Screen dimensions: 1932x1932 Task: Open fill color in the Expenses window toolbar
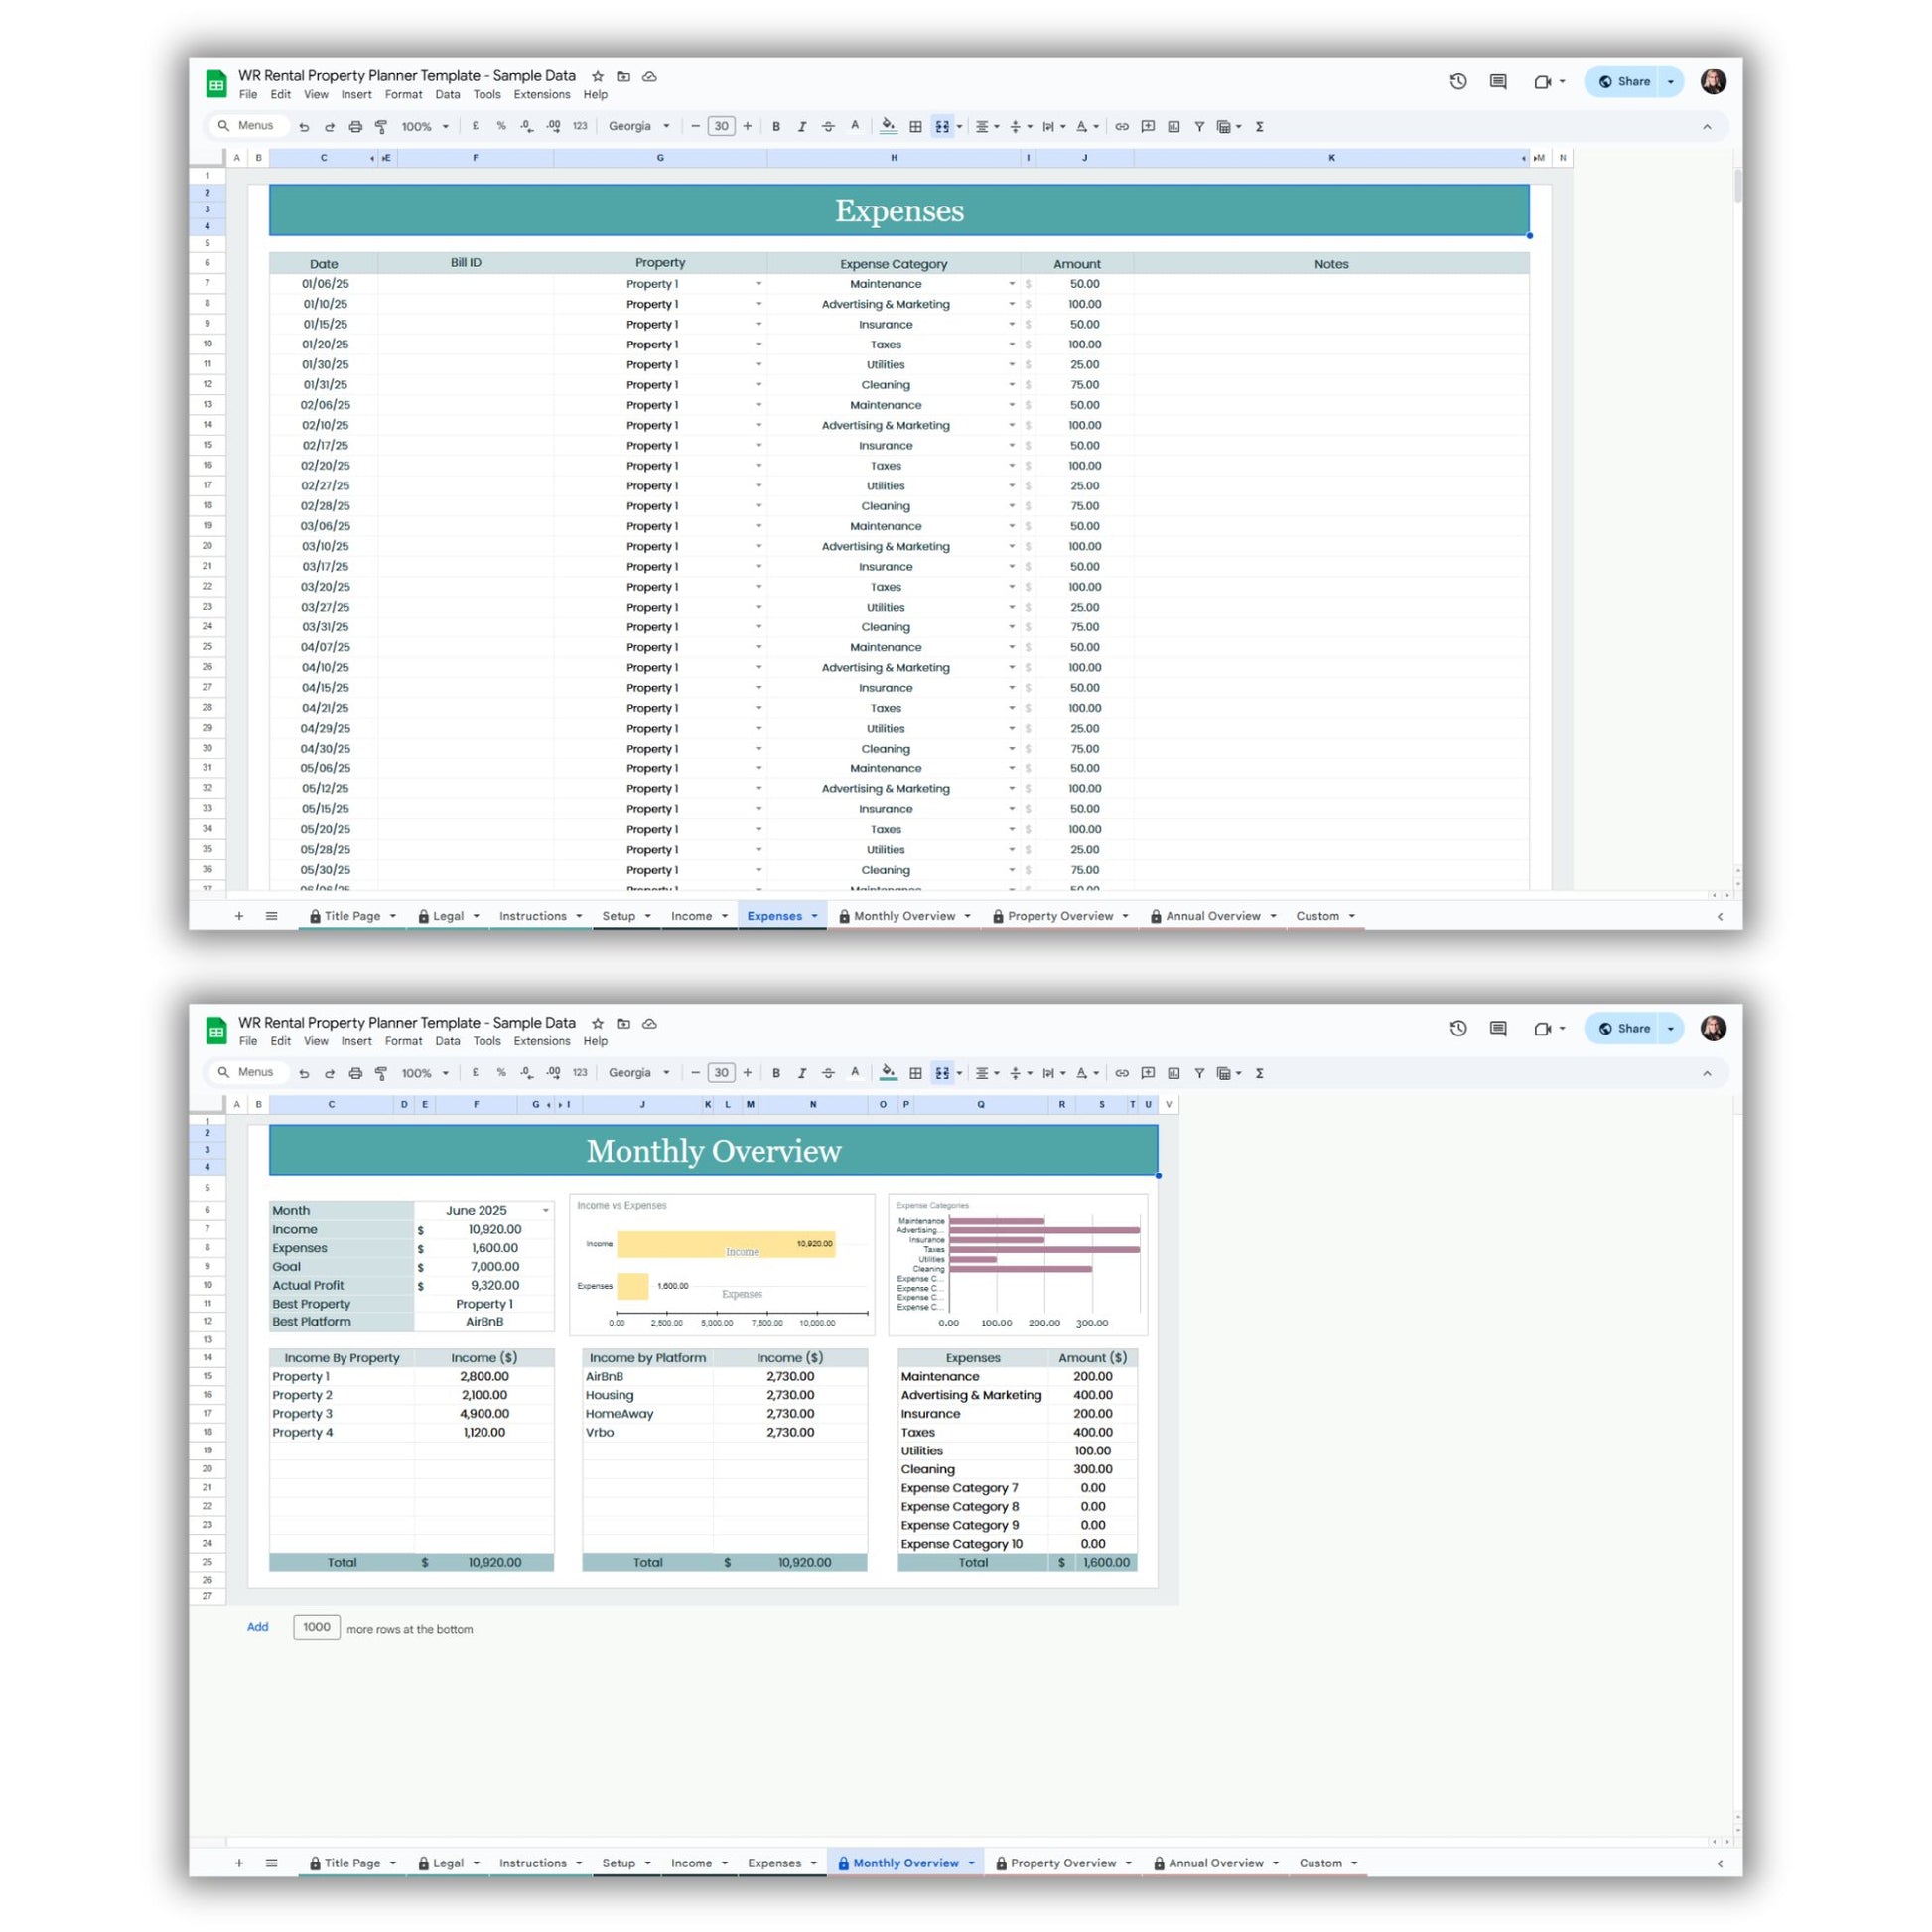click(x=887, y=127)
